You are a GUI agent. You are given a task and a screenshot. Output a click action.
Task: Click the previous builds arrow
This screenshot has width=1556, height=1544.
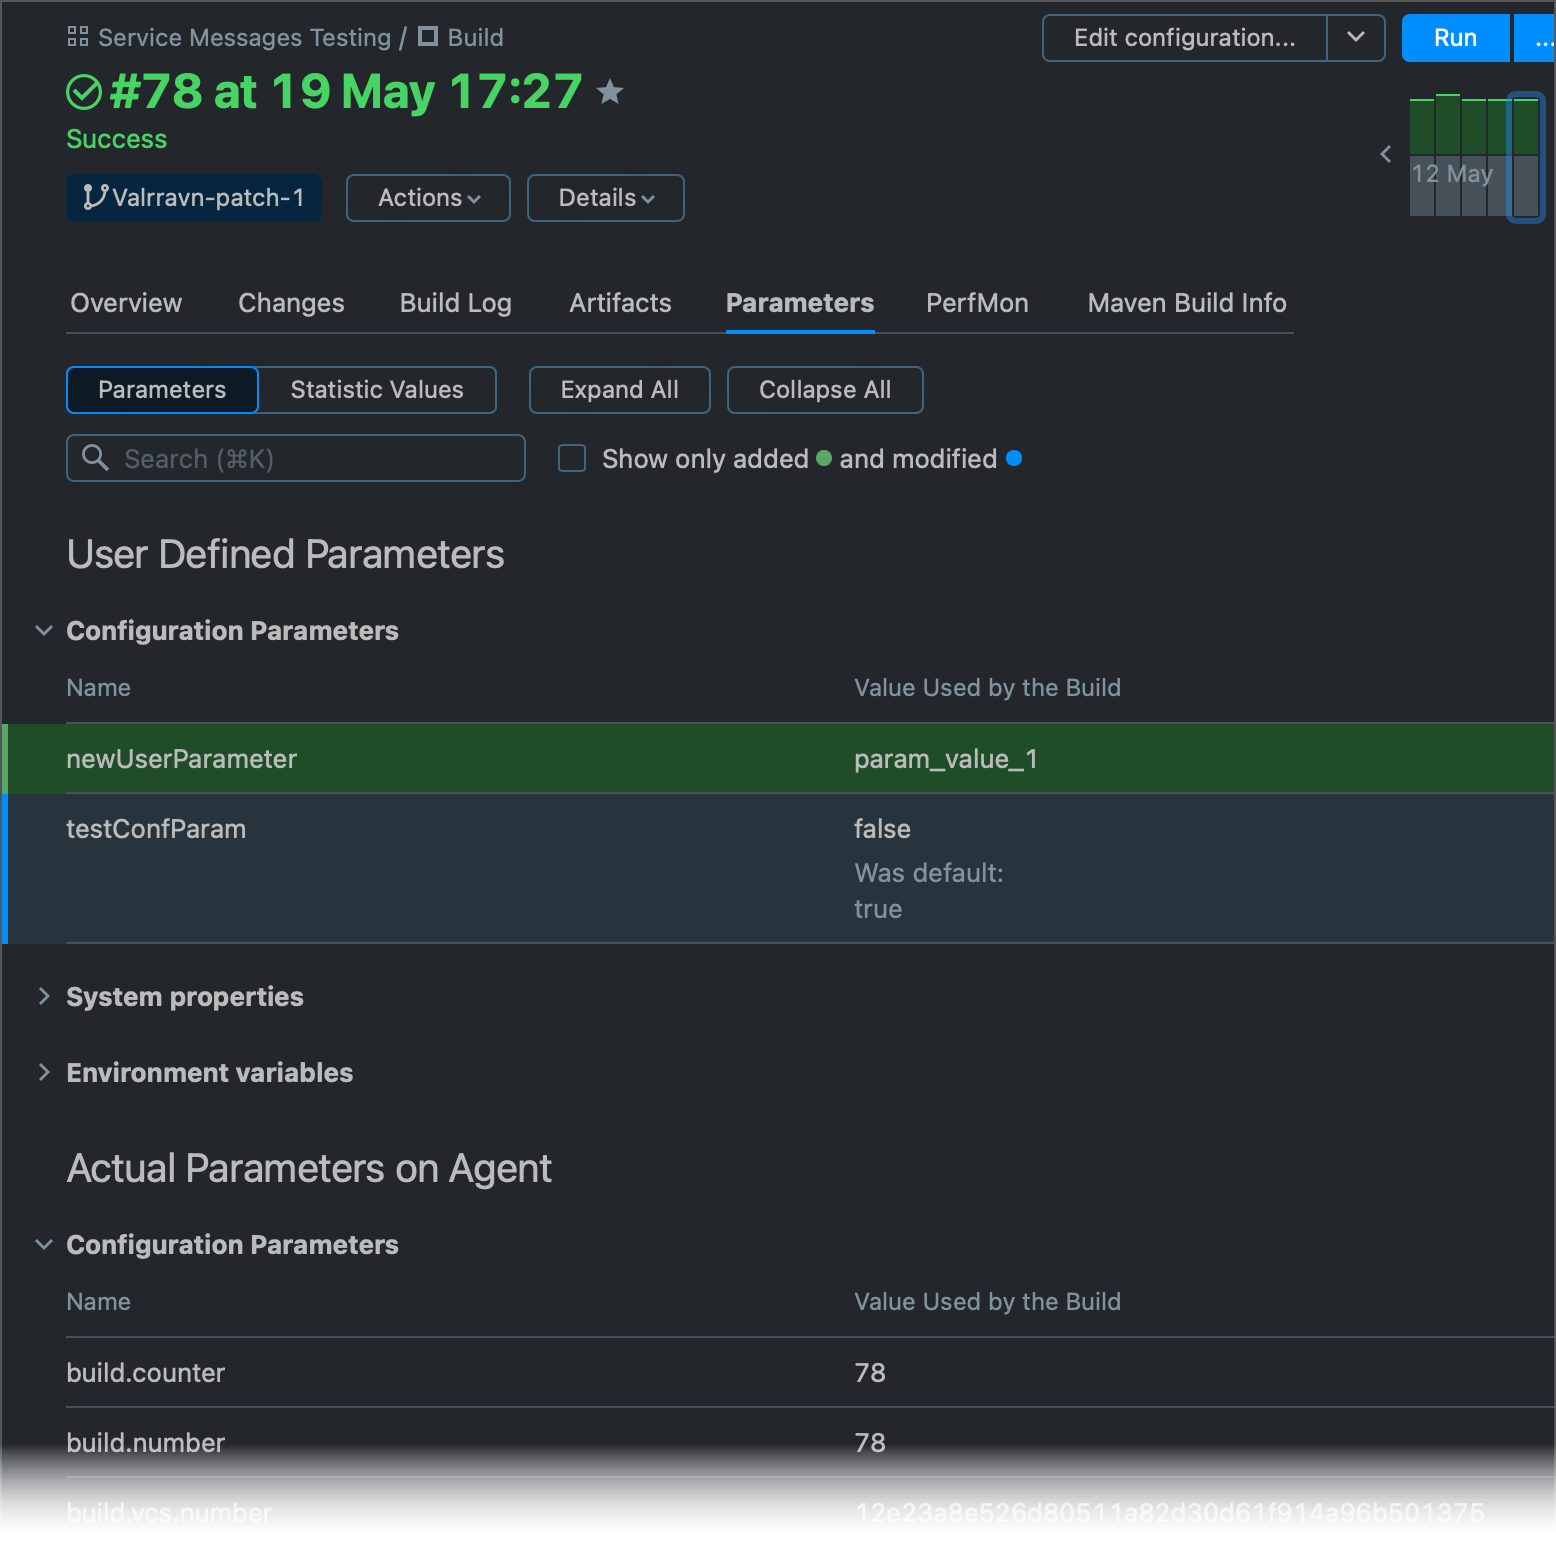1385,154
